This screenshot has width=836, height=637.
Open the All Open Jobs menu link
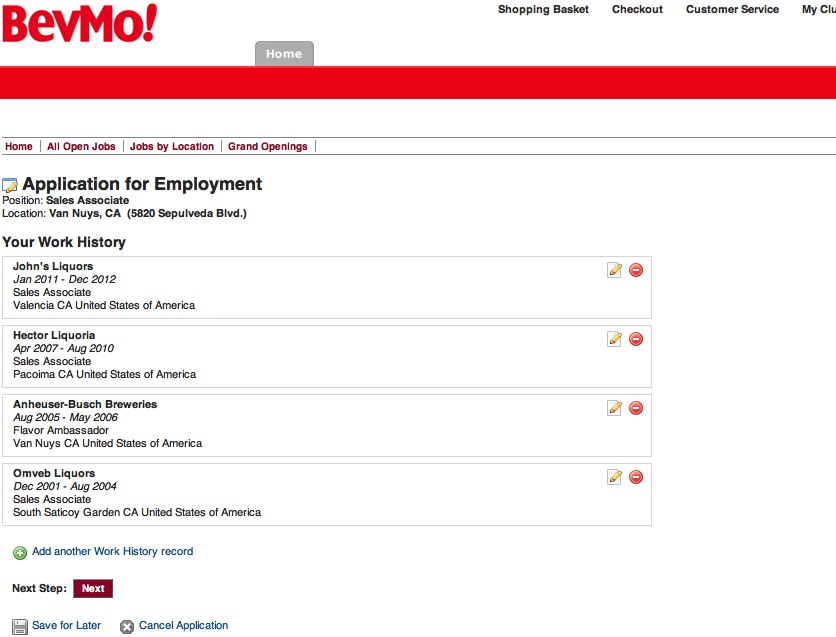click(x=80, y=146)
